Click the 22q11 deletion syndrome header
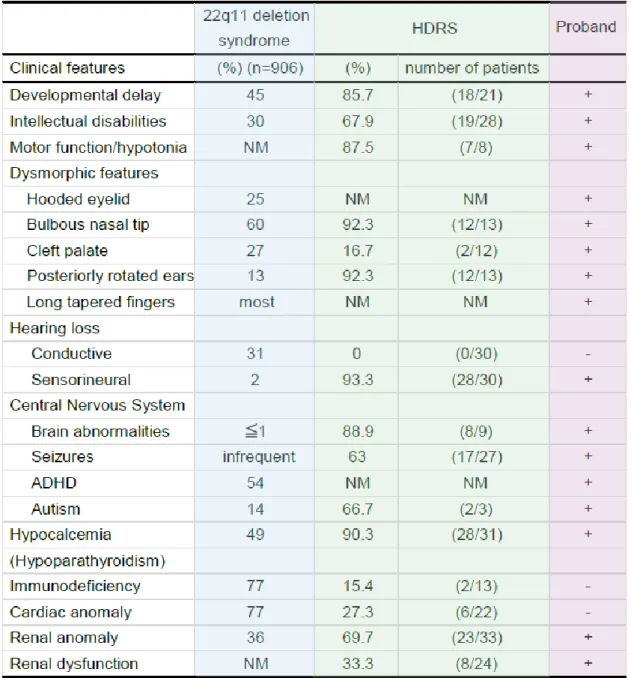631x678 pixels. click(256, 28)
